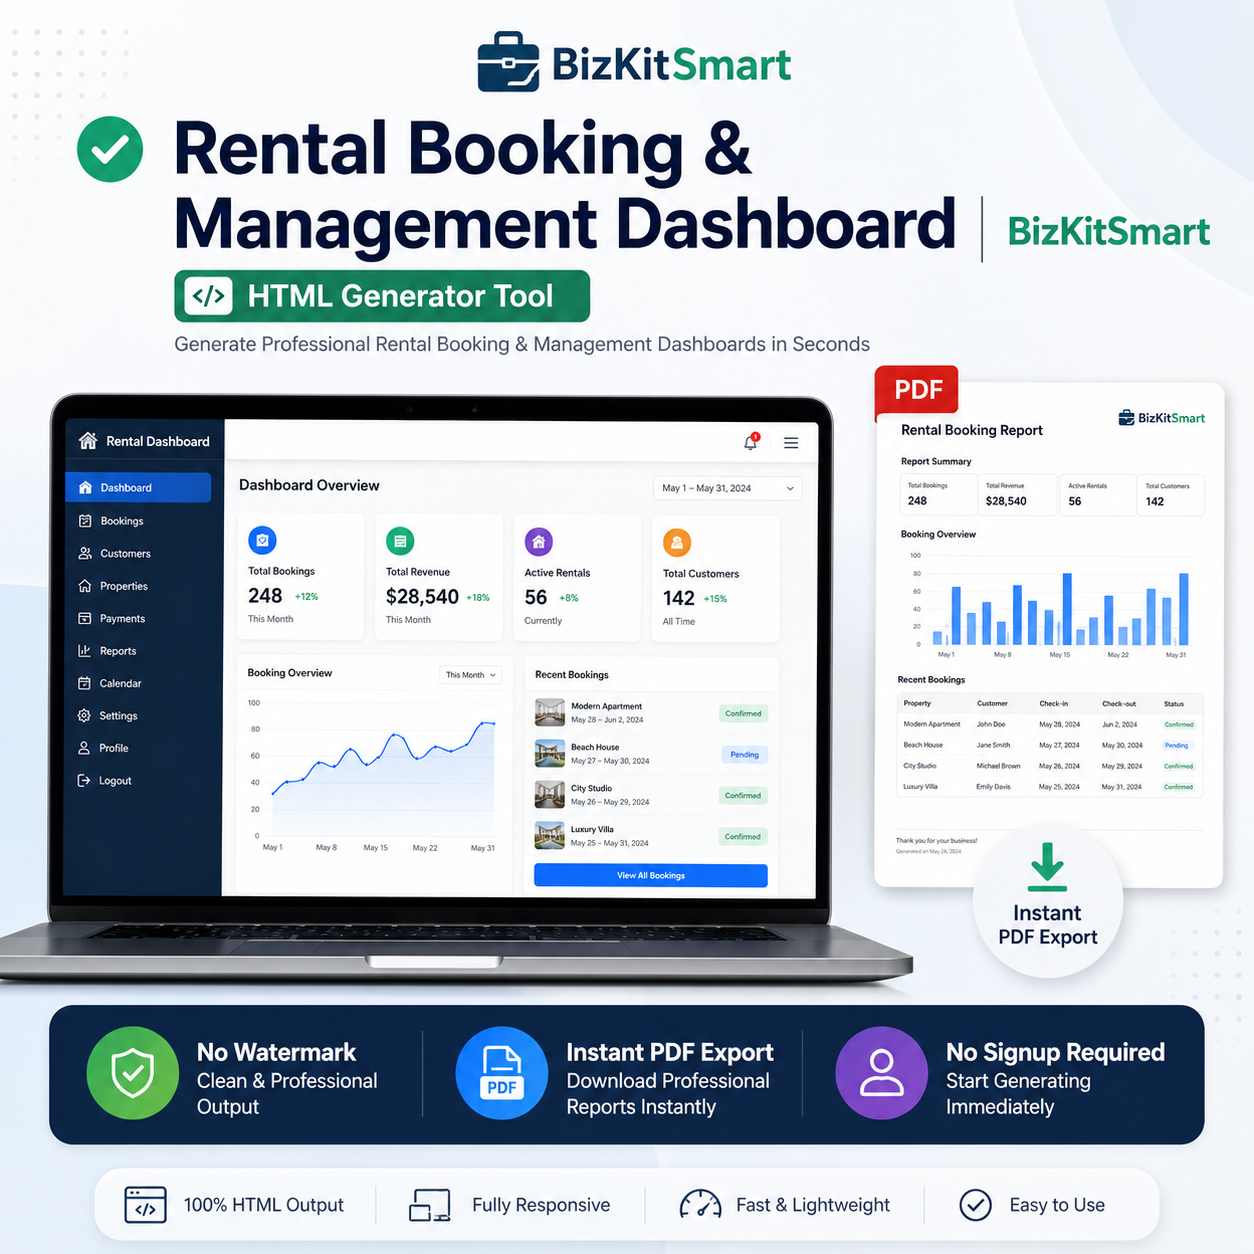The image size is (1254, 1254).
Task: Click the blue PDF file icon in banner
Action: pyautogui.click(x=502, y=1073)
